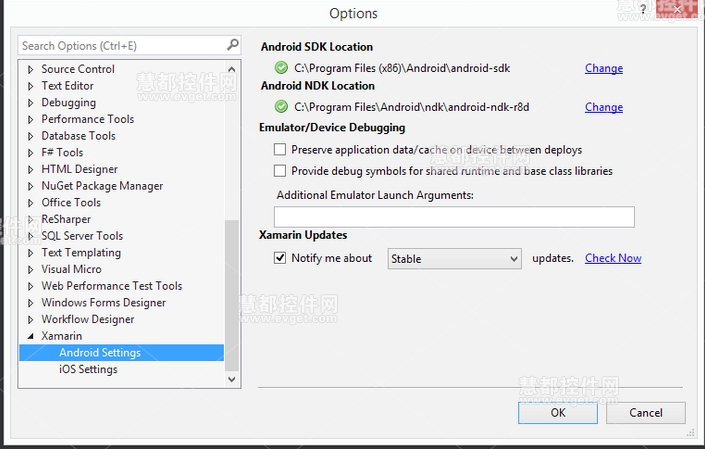Expand the Source Control node
Viewport: 705px width, 449px height.
[x=31, y=69]
